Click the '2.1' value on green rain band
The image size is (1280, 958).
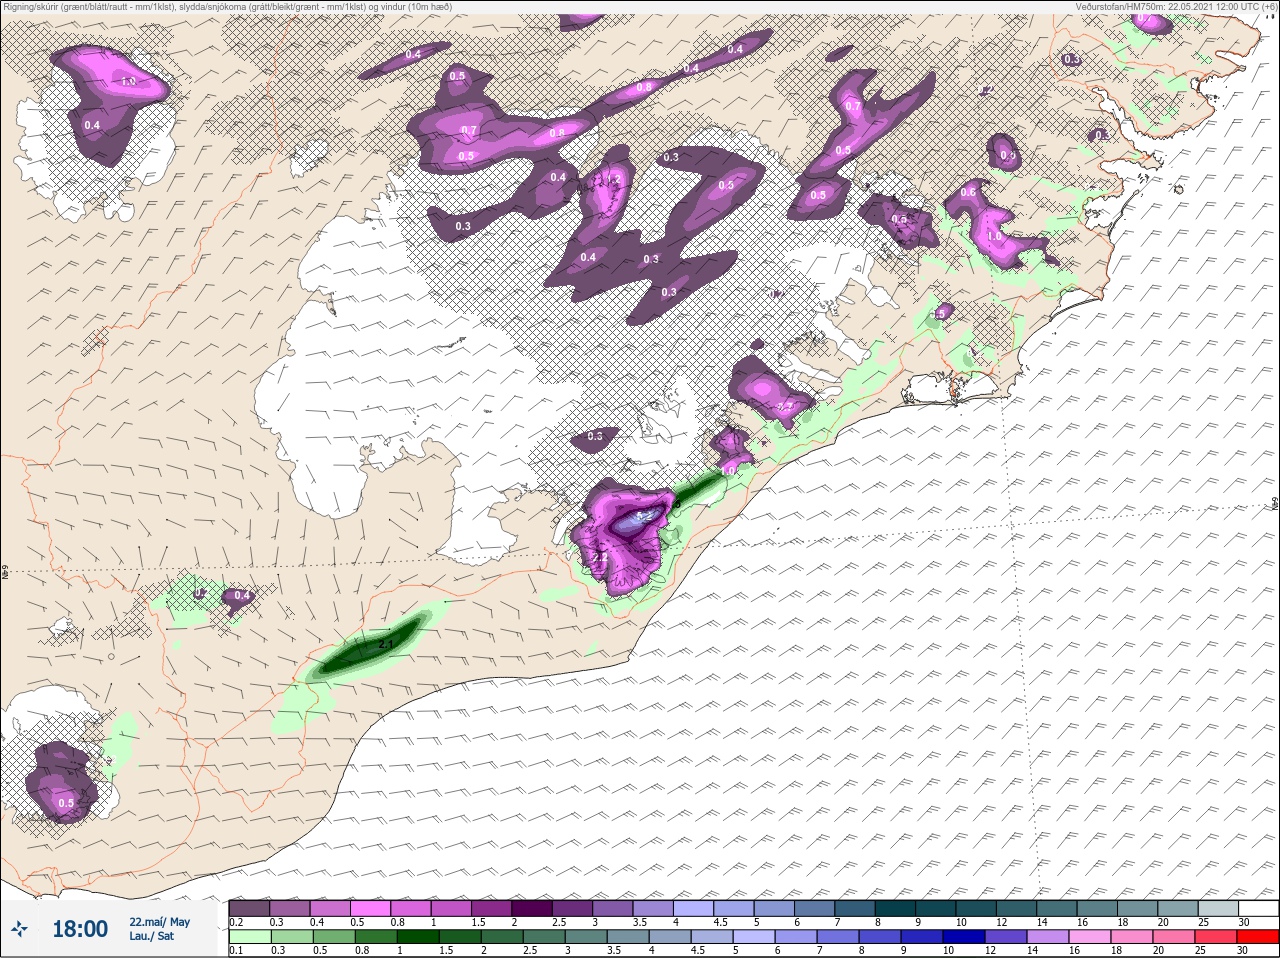click(x=387, y=645)
